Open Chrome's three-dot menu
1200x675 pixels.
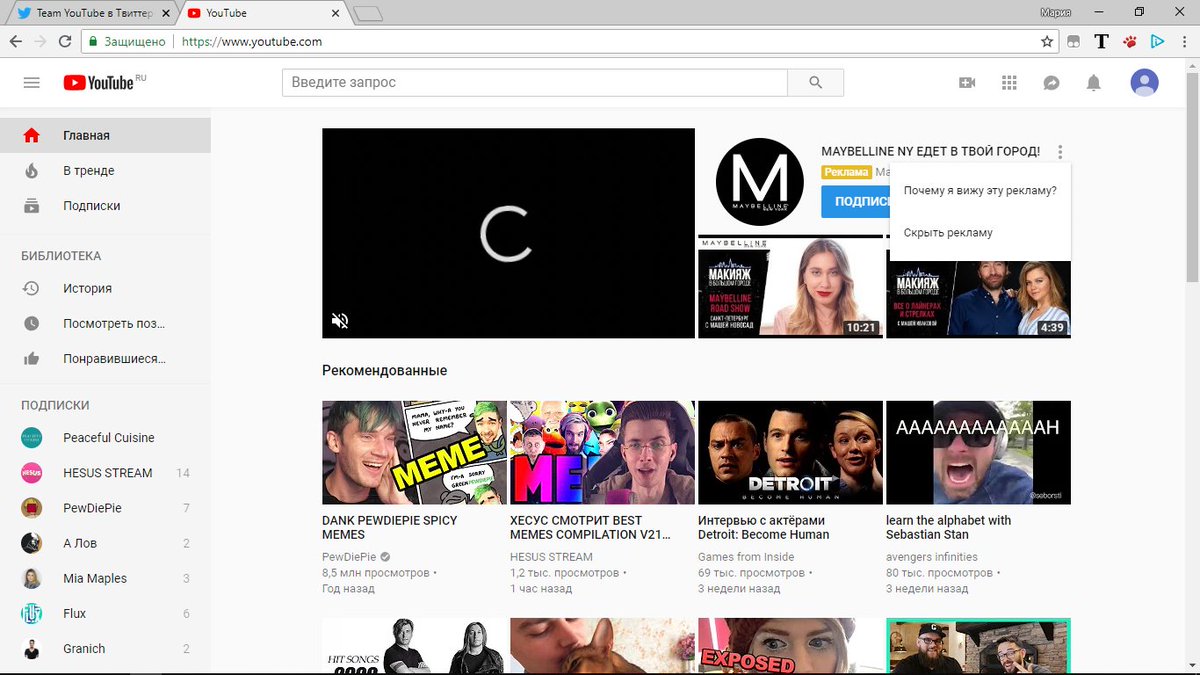pos(1185,42)
